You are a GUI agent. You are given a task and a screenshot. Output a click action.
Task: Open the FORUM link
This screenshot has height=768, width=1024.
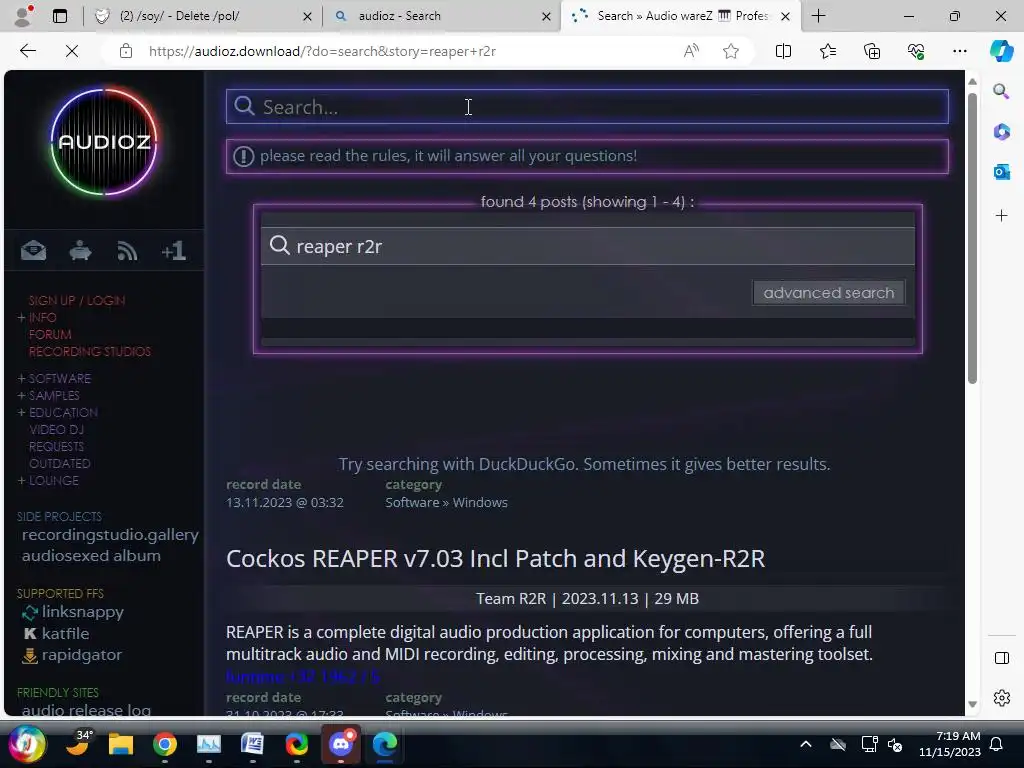tap(50, 334)
